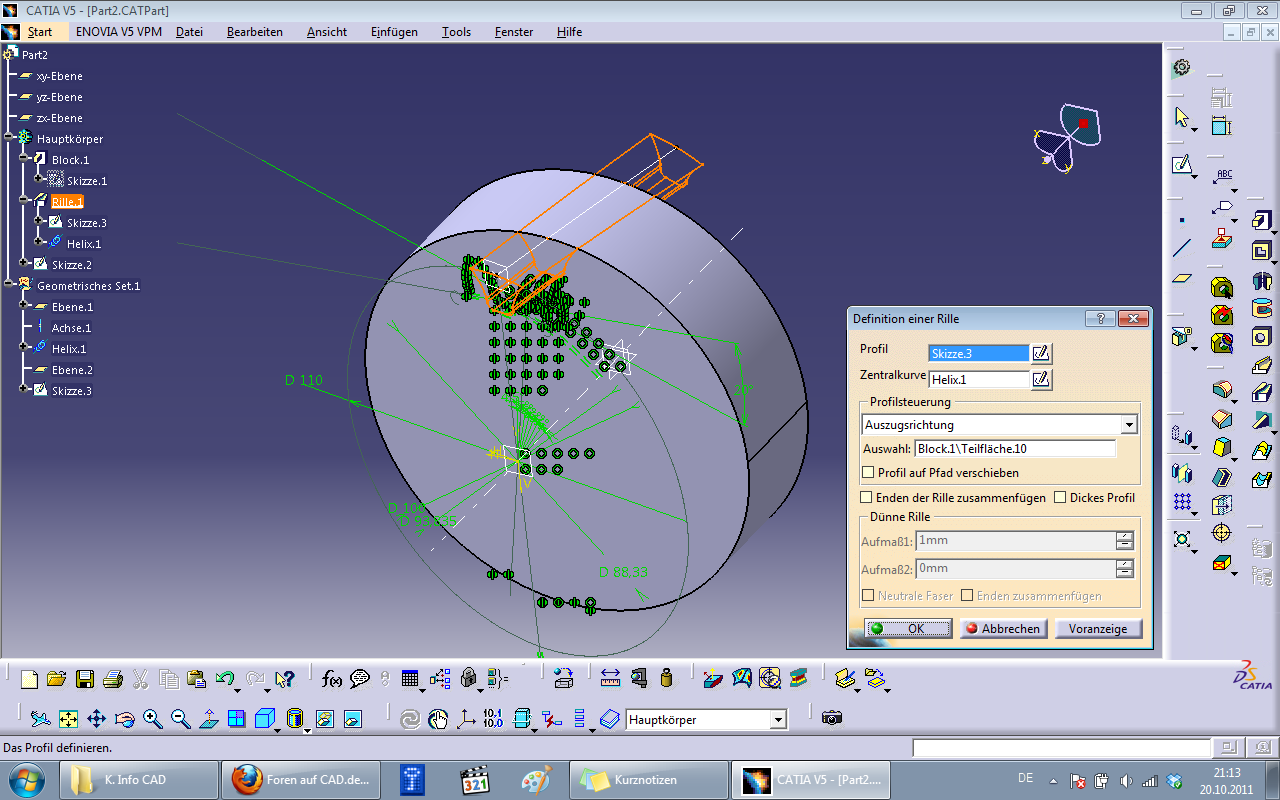1280x800 pixels.
Task: Open the Auszugsrichtung profile control dropdown
Action: pos(1129,425)
